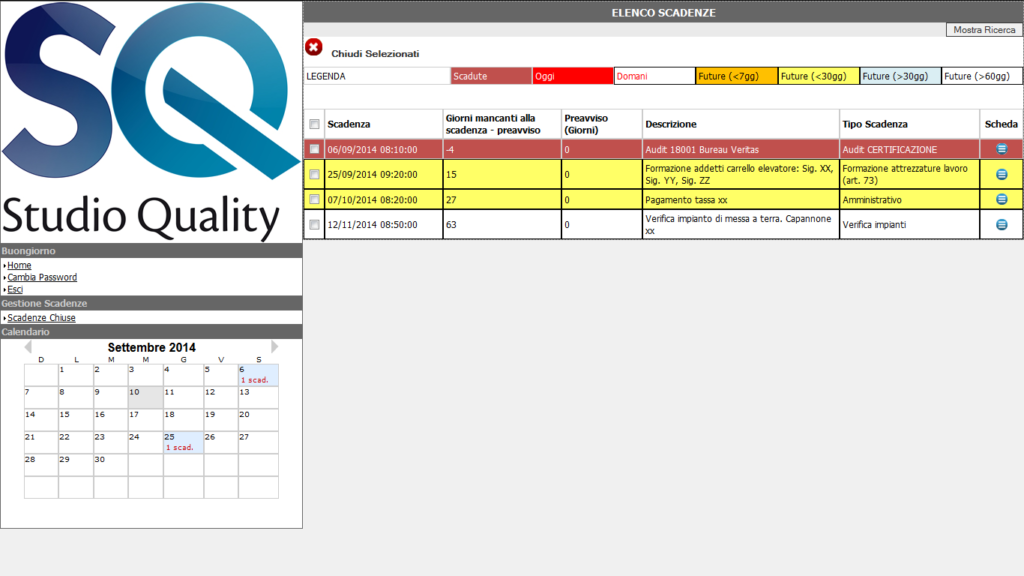Viewport: 1024px width, 576px height.
Task: Click the Scheda column header
Action: (1001, 124)
